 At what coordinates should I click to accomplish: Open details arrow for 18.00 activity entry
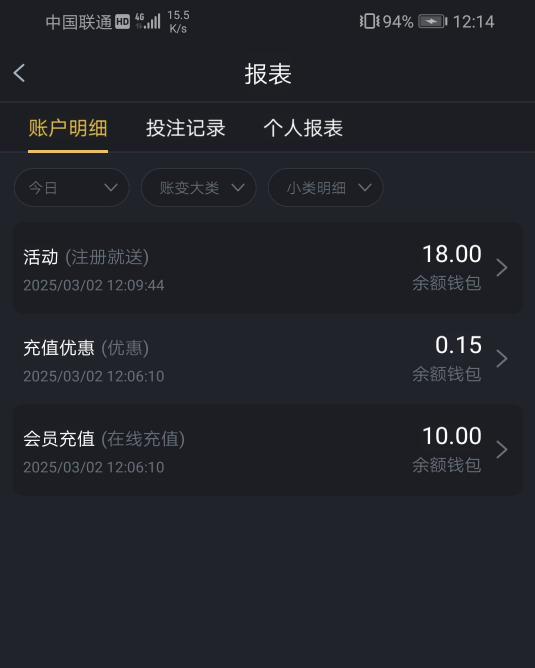502,268
